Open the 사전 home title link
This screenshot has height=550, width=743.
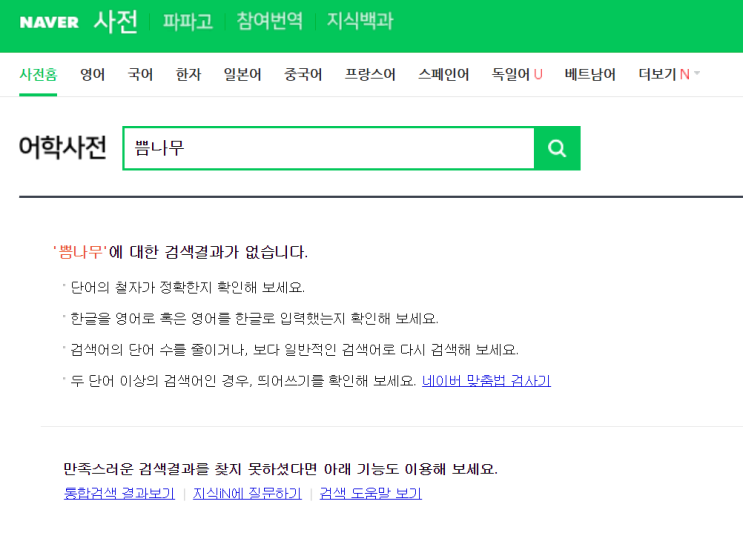[x=116, y=21]
